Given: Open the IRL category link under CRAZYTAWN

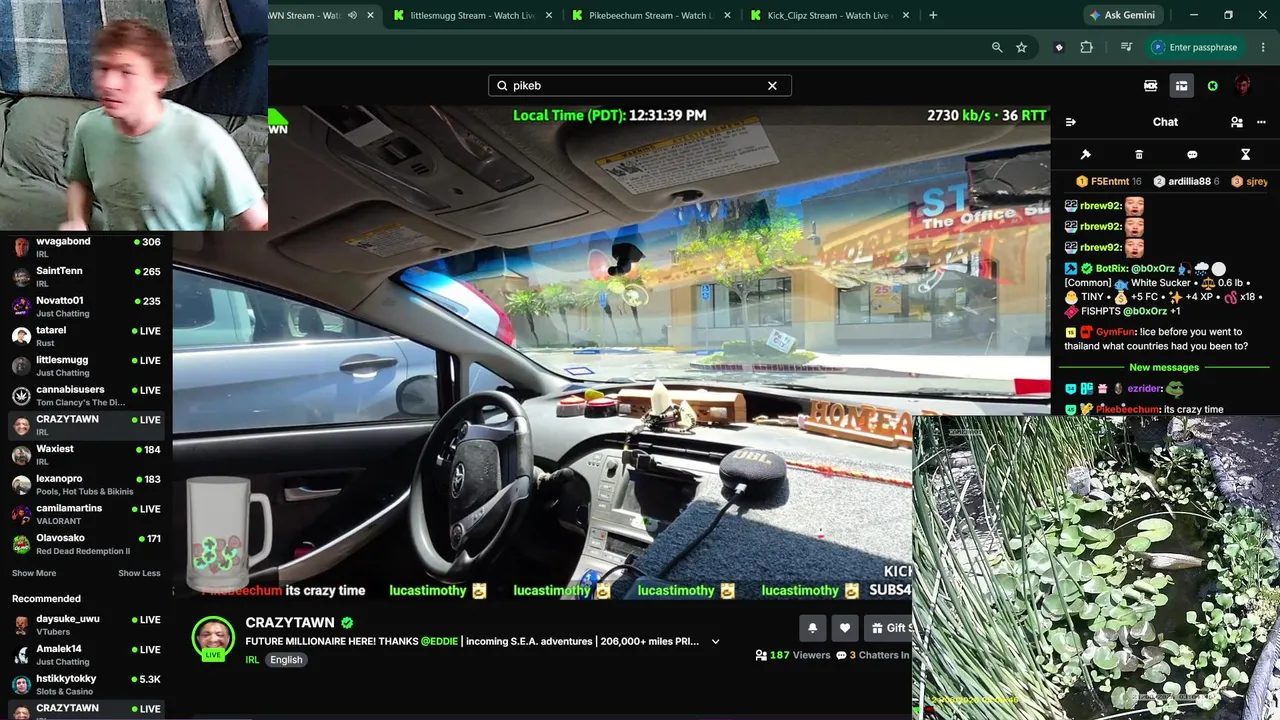Looking at the screenshot, I should click(252, 660).
